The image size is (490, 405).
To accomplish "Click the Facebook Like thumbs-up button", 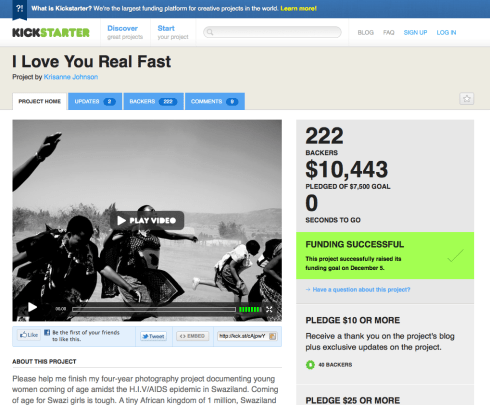I will coord(29,335).
